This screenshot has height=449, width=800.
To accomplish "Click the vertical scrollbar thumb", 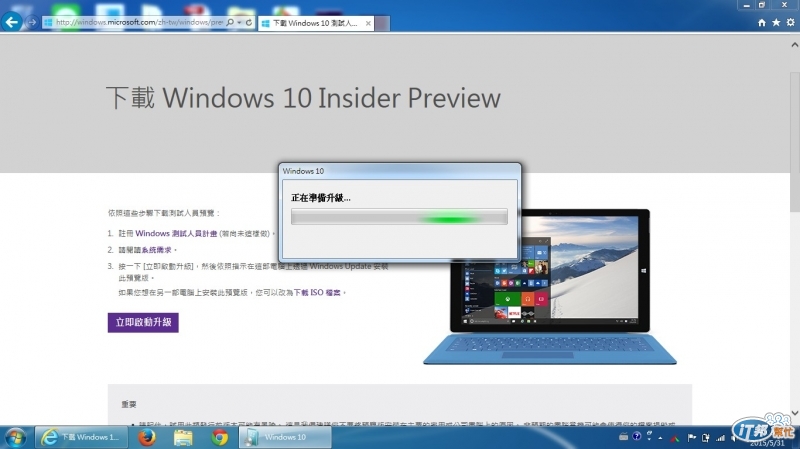I will pyautogui.click(x=794, y=141).
